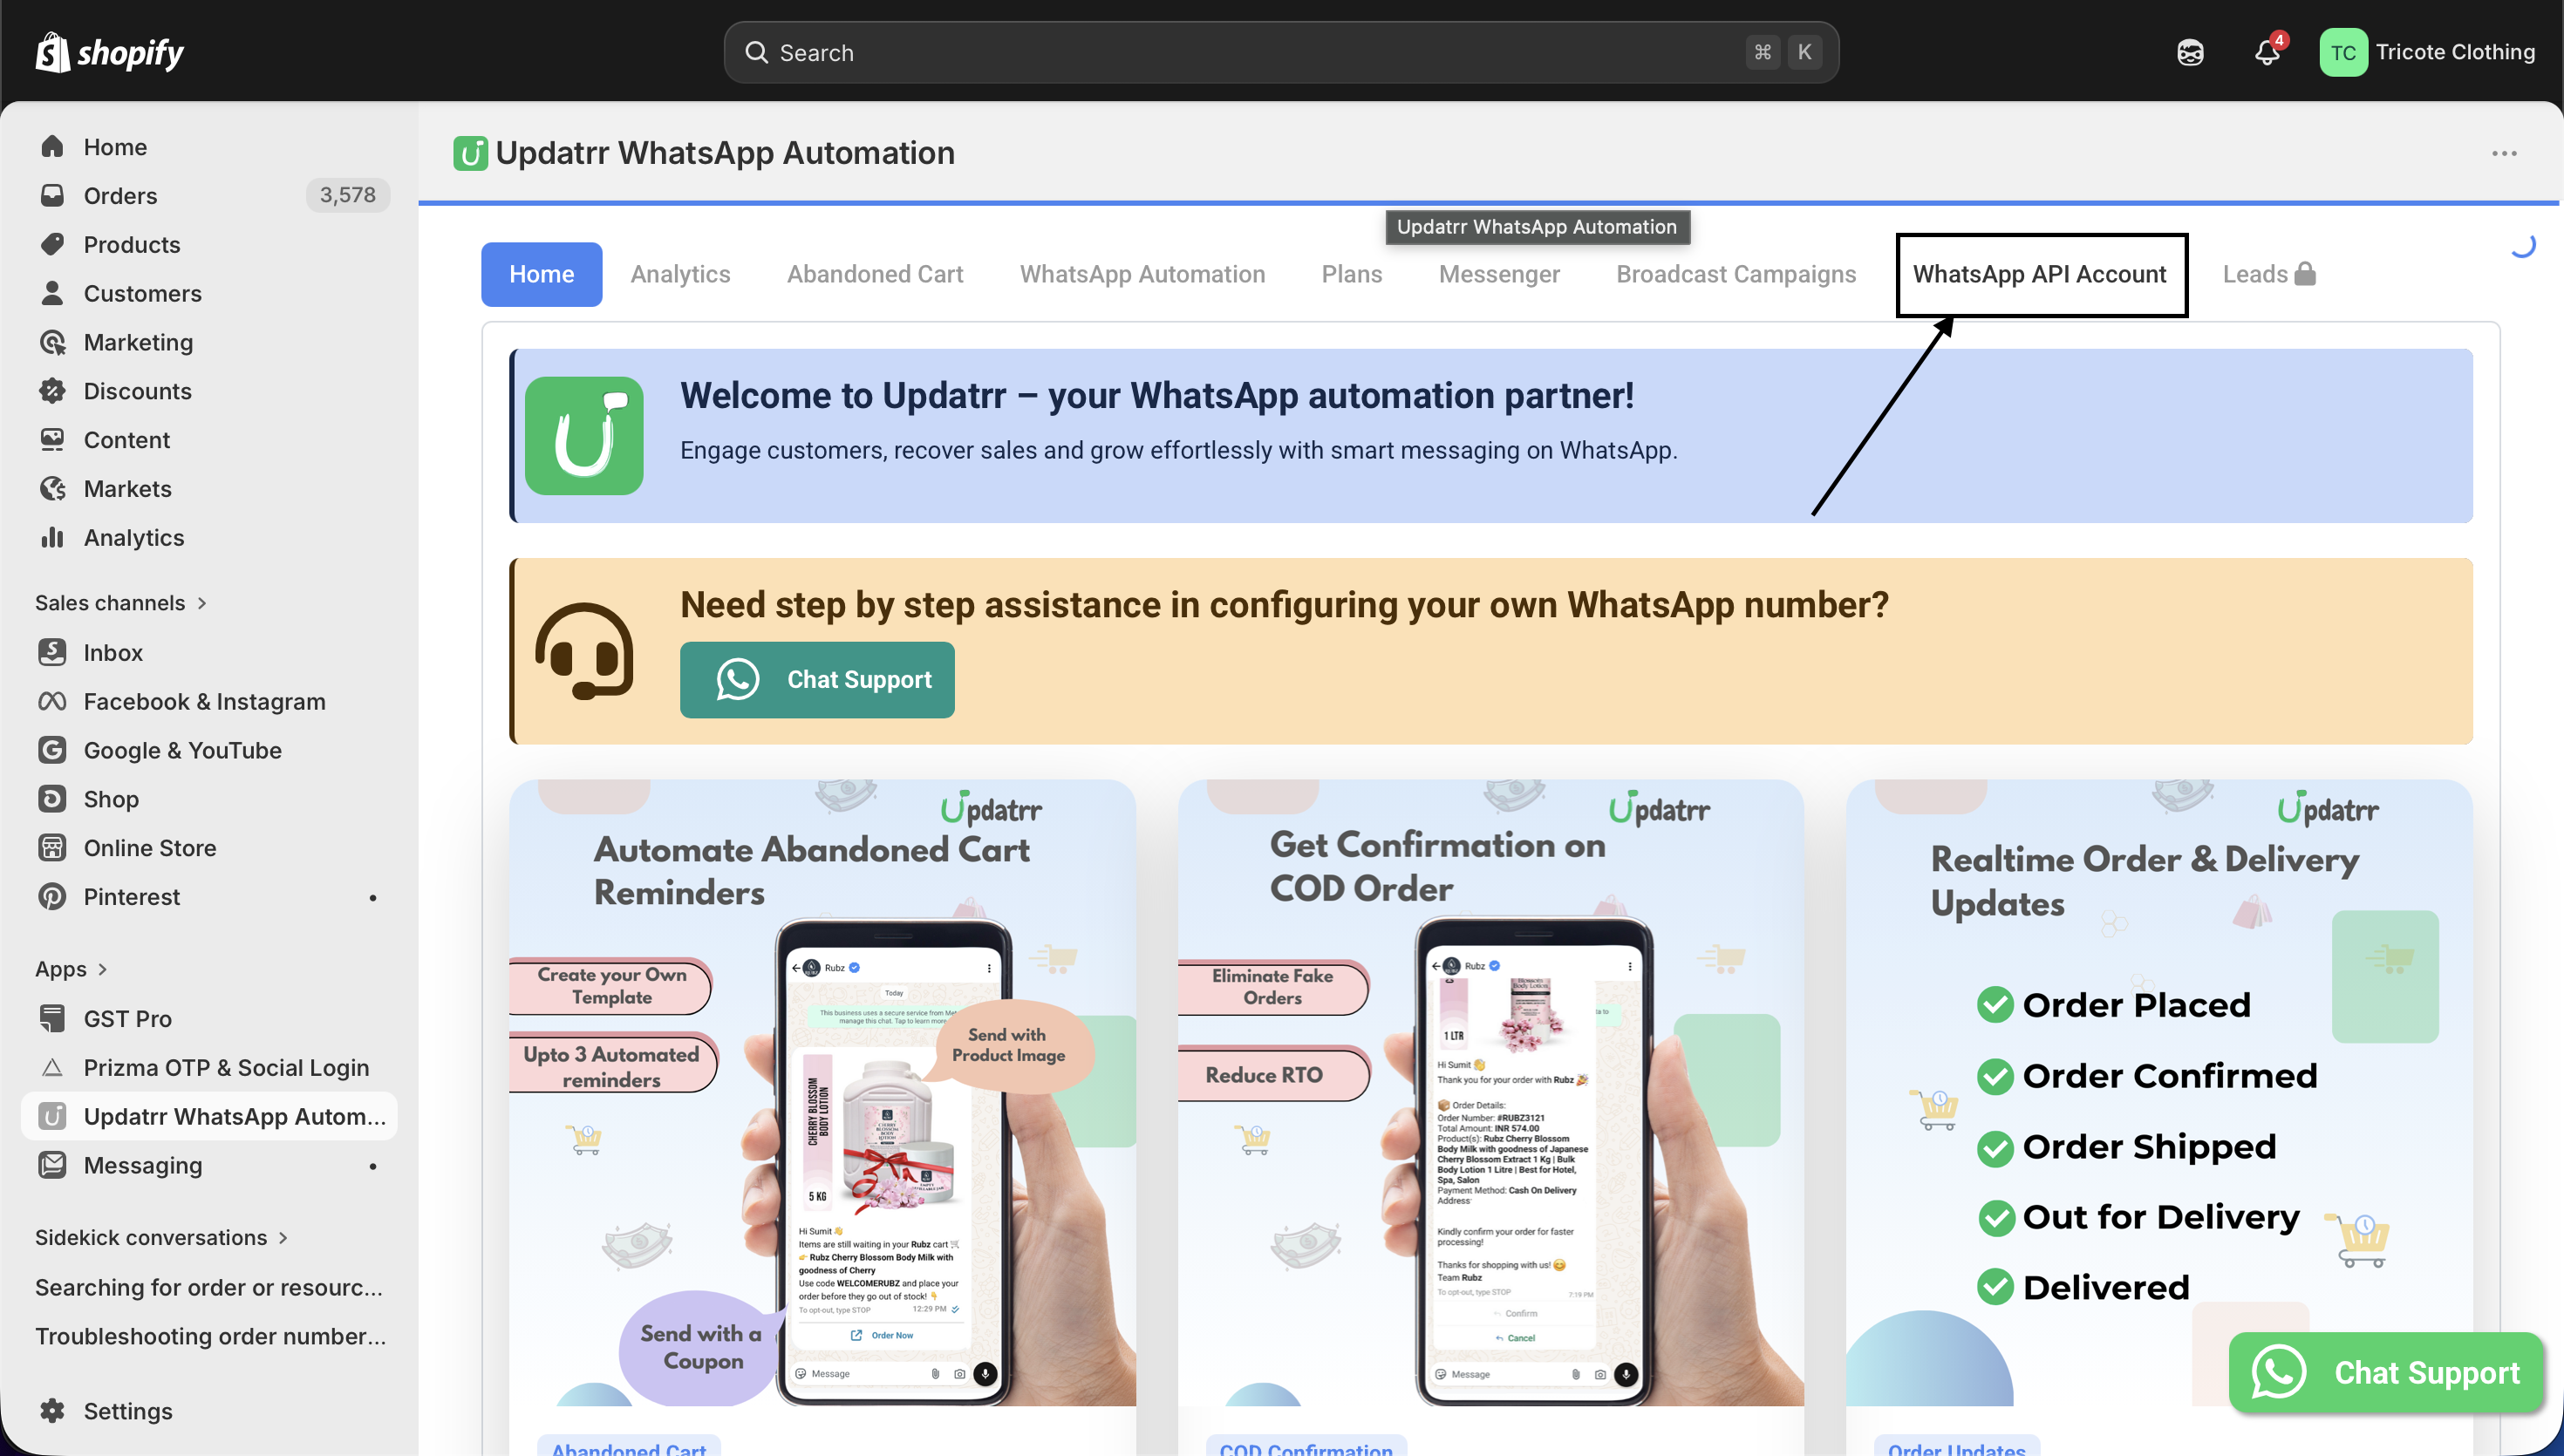Expand the Apps section
Viewport: 2564px width, 1456px height.
tap(70, 969)
